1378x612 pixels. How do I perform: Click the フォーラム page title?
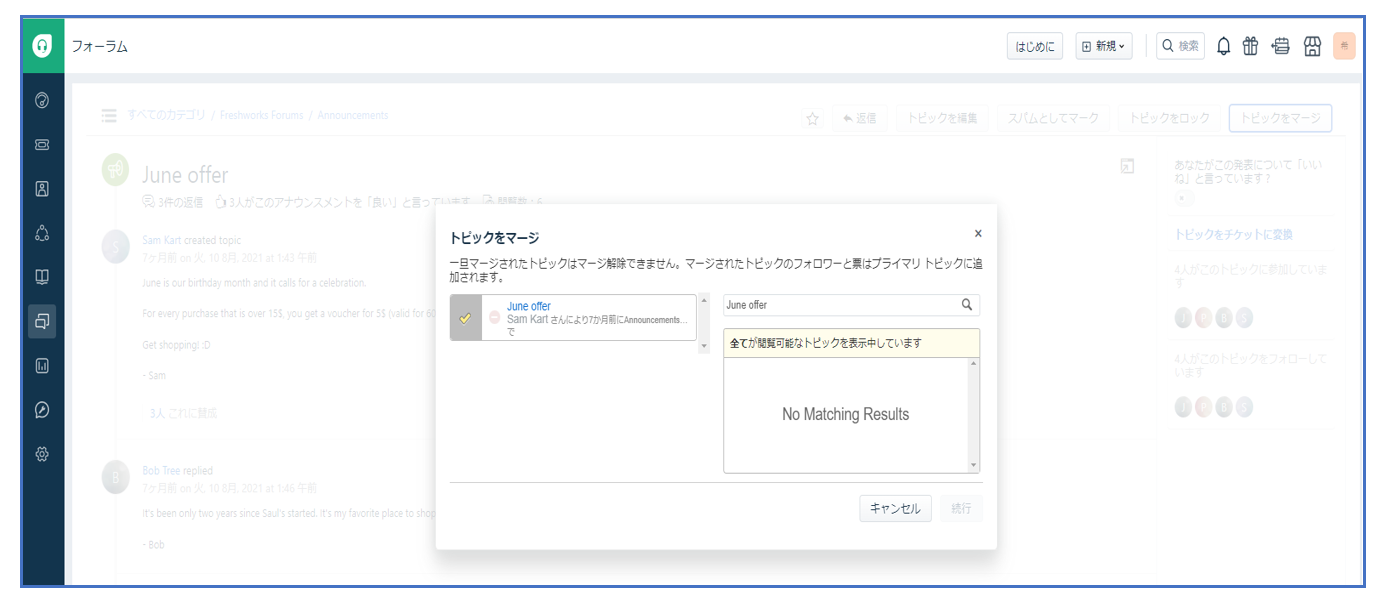point(100,46)
